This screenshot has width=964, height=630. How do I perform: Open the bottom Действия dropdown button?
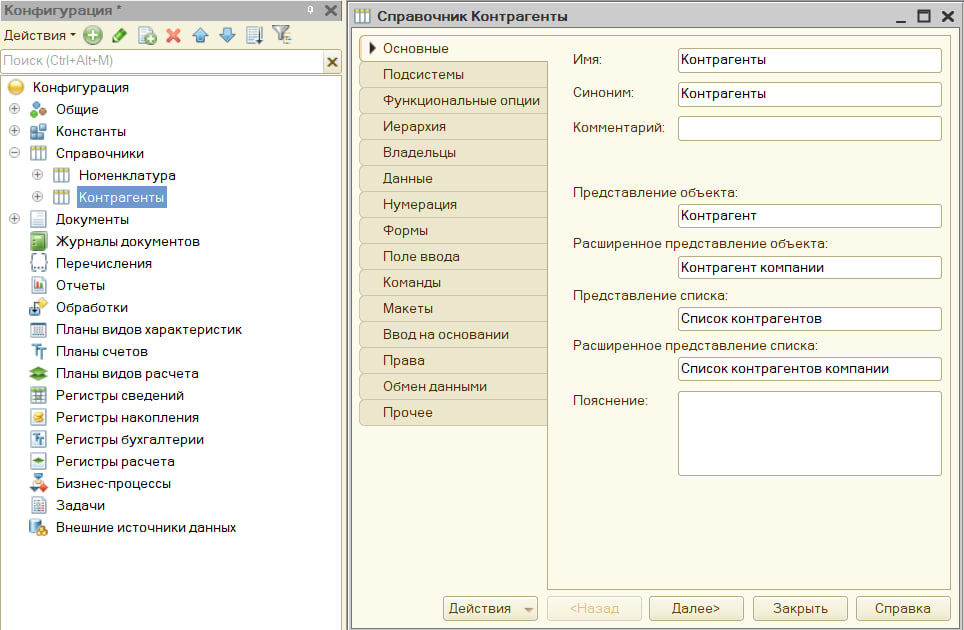pyautogui.click(x=490, y=608)
